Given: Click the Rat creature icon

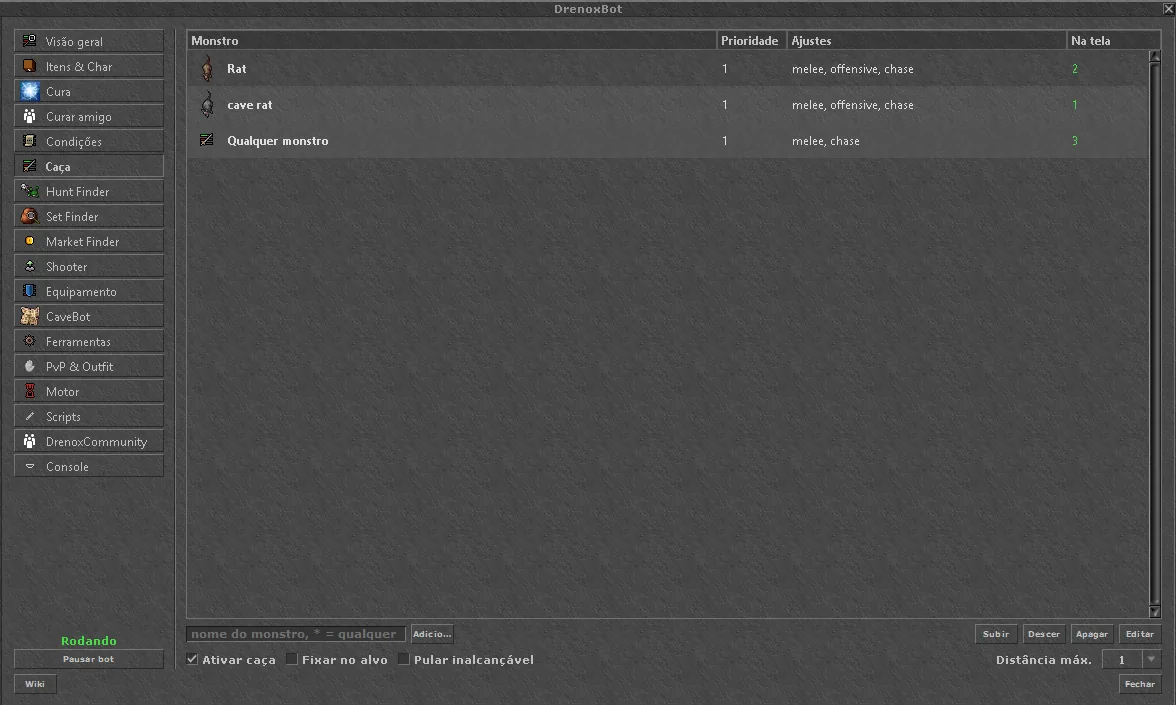Looking at the screenshot, I should [207, 68].
